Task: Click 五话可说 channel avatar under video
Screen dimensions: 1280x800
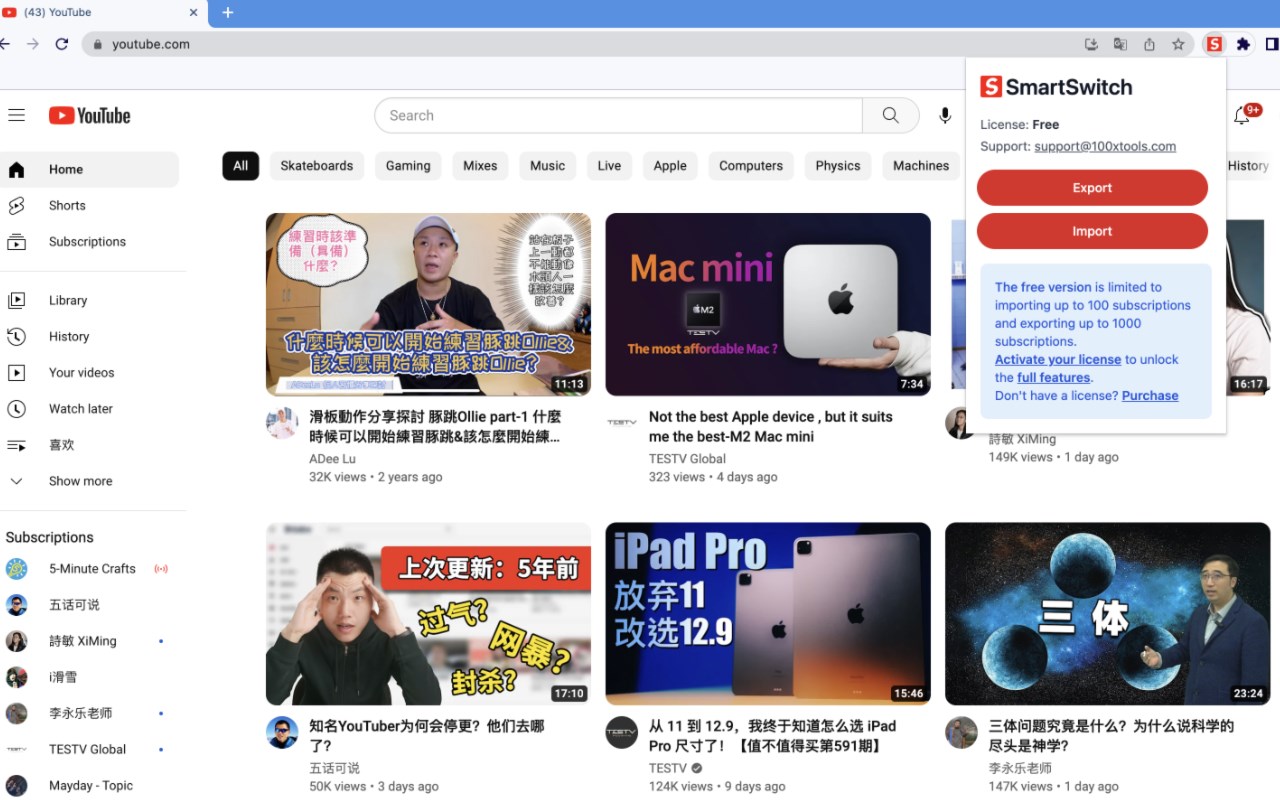Action: (282, 733)
